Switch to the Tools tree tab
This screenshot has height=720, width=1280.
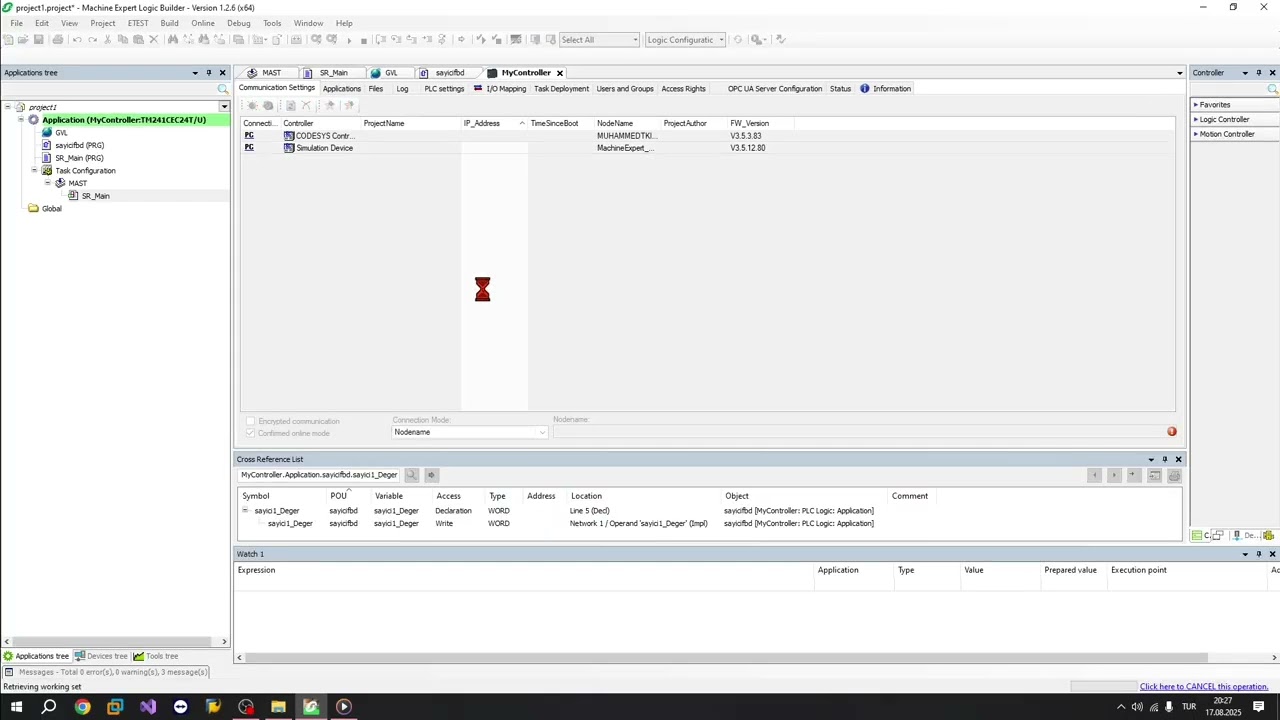[156, 656]
